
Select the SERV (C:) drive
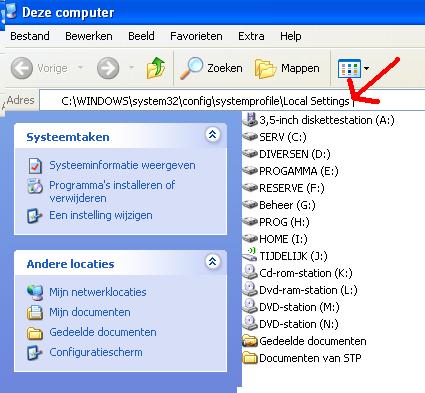[x=275, y=137]
